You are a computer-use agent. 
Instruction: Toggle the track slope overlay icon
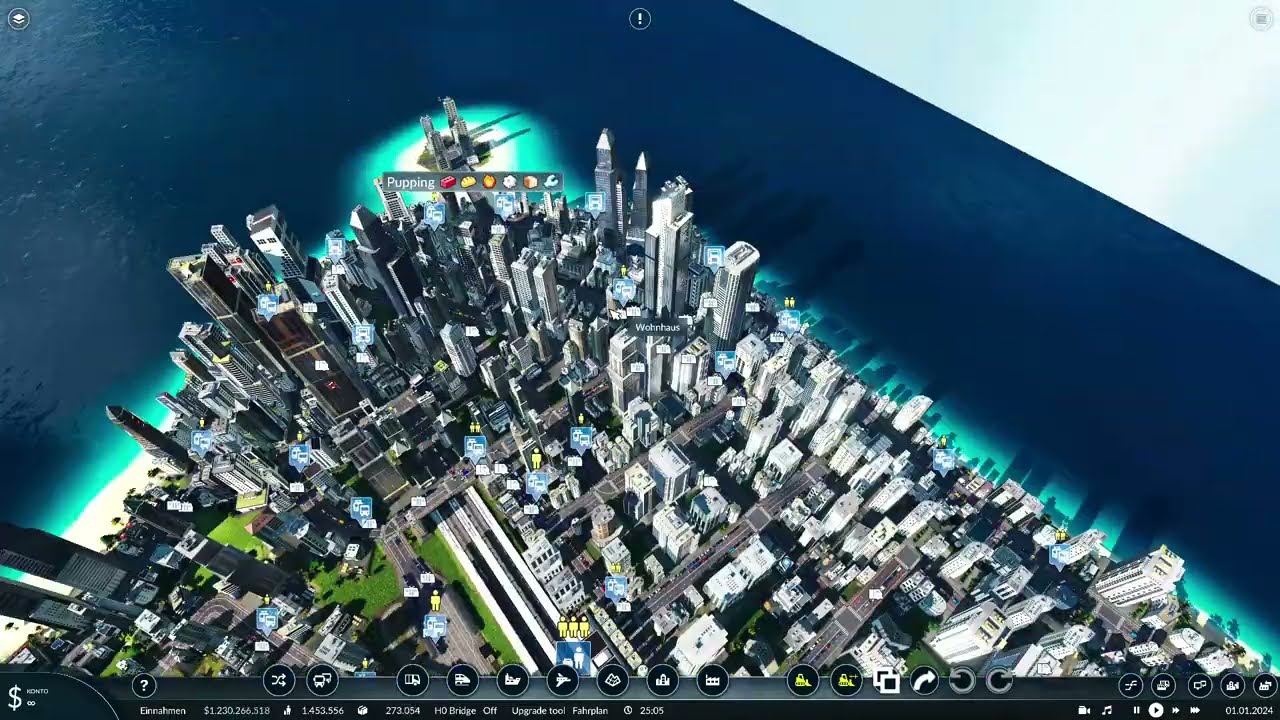point(1130,685)
